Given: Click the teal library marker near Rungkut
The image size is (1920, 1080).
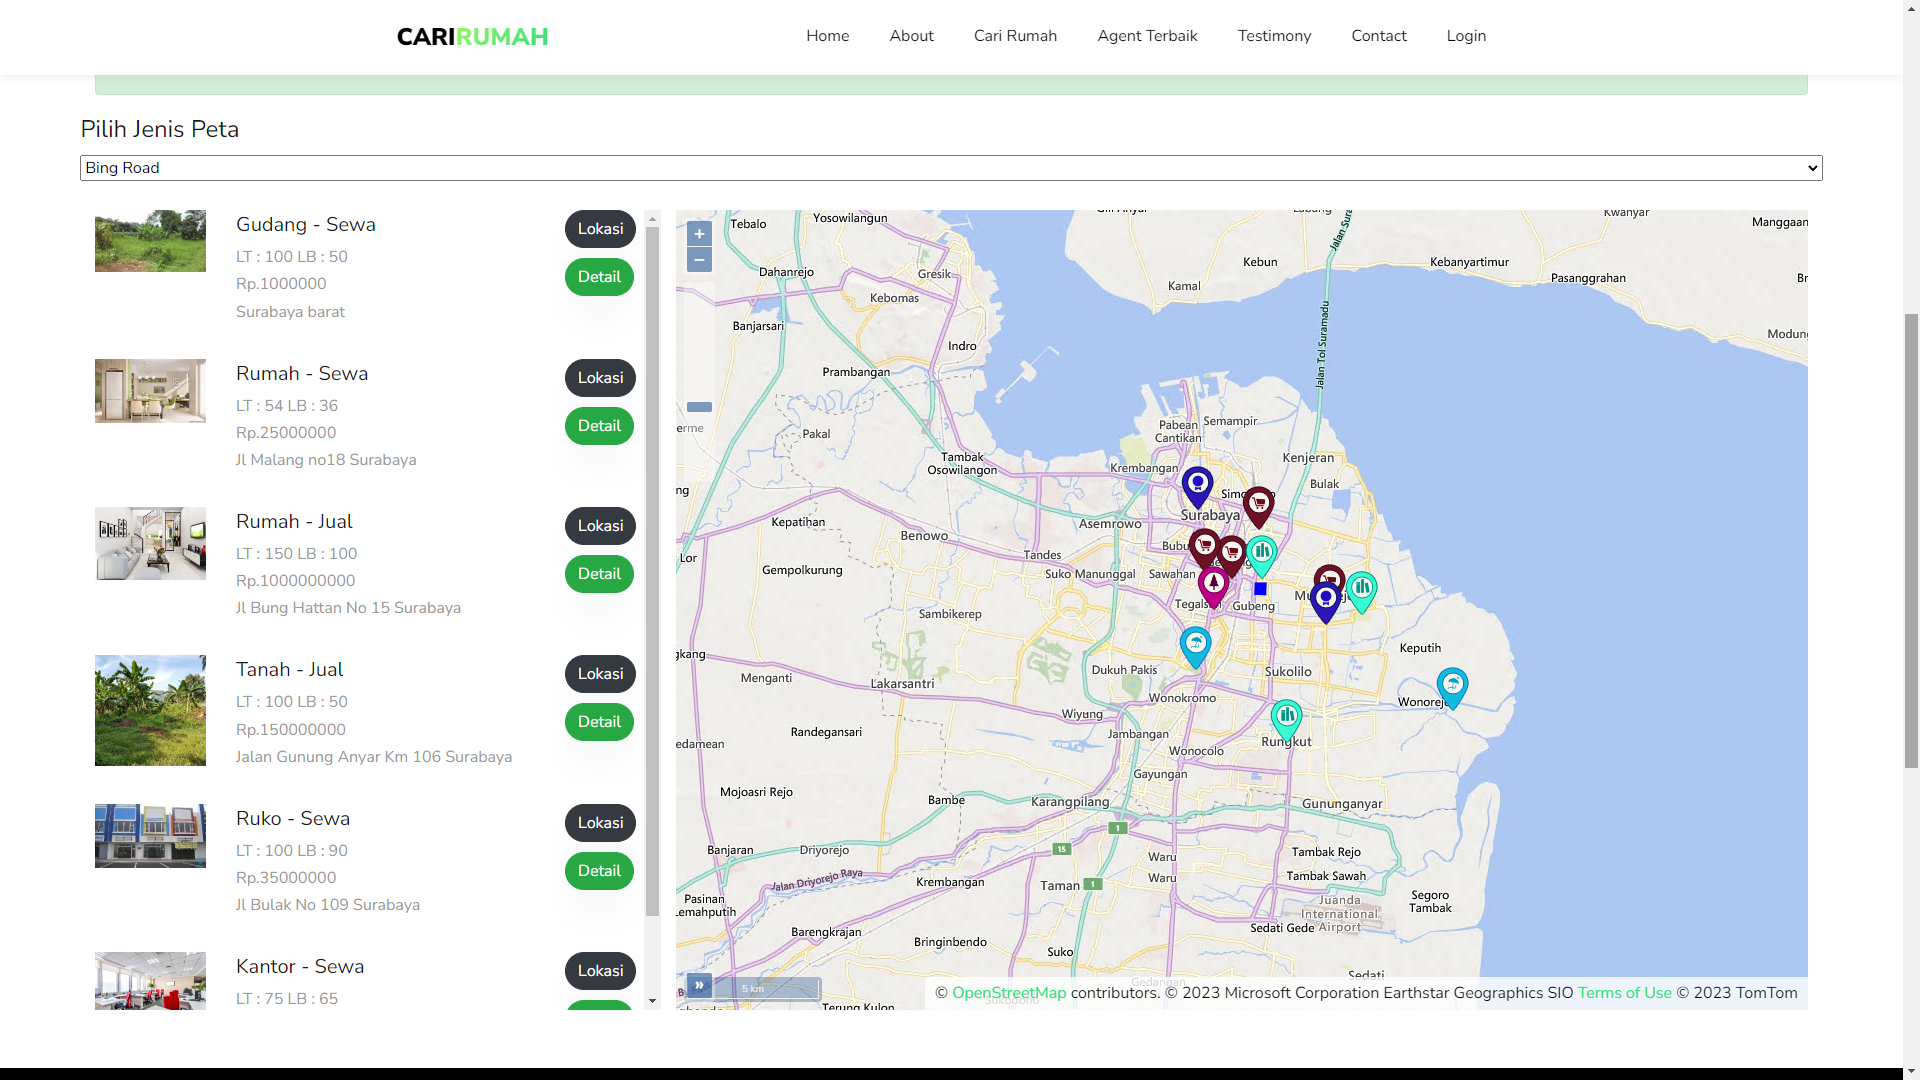Looking at the screenshot, I should click(1286, 716).
